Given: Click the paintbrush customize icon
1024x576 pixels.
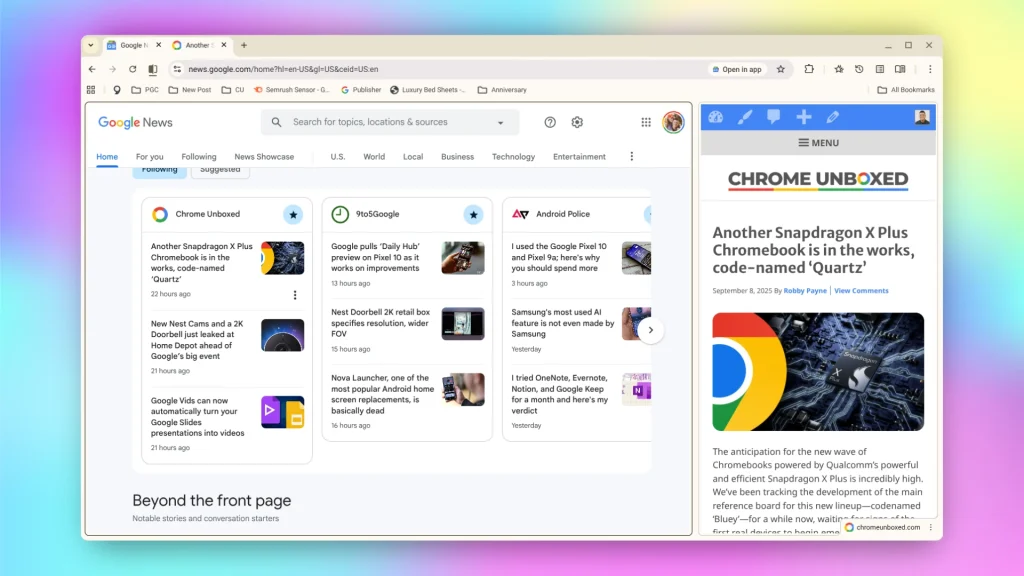Looking at the screenshot, I should 744,117.
